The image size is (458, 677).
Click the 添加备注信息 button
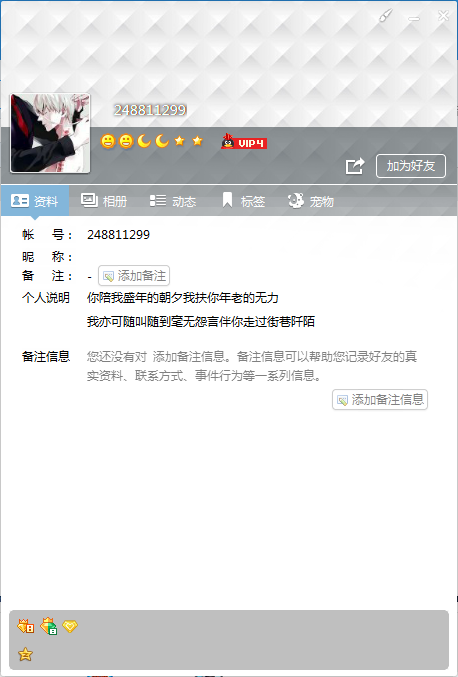380,399
